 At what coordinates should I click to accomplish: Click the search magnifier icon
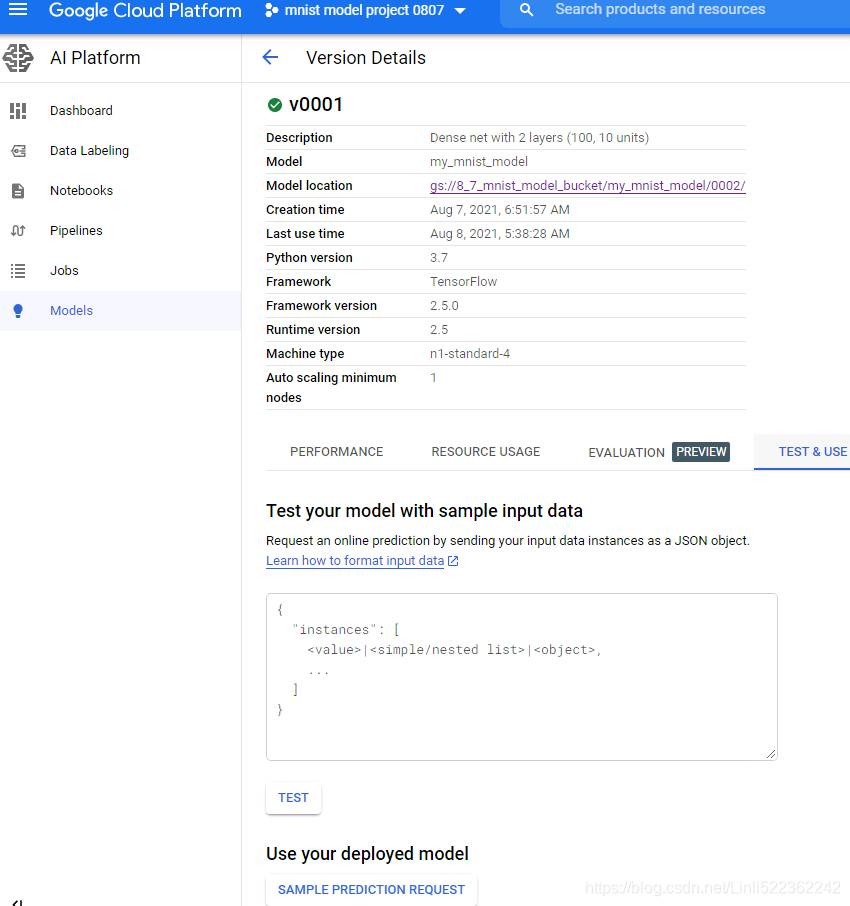(526, 10)
